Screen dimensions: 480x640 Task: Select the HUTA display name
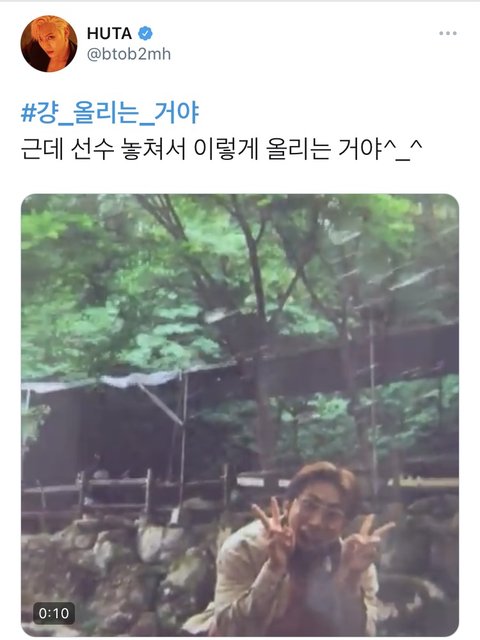(109, 33)
